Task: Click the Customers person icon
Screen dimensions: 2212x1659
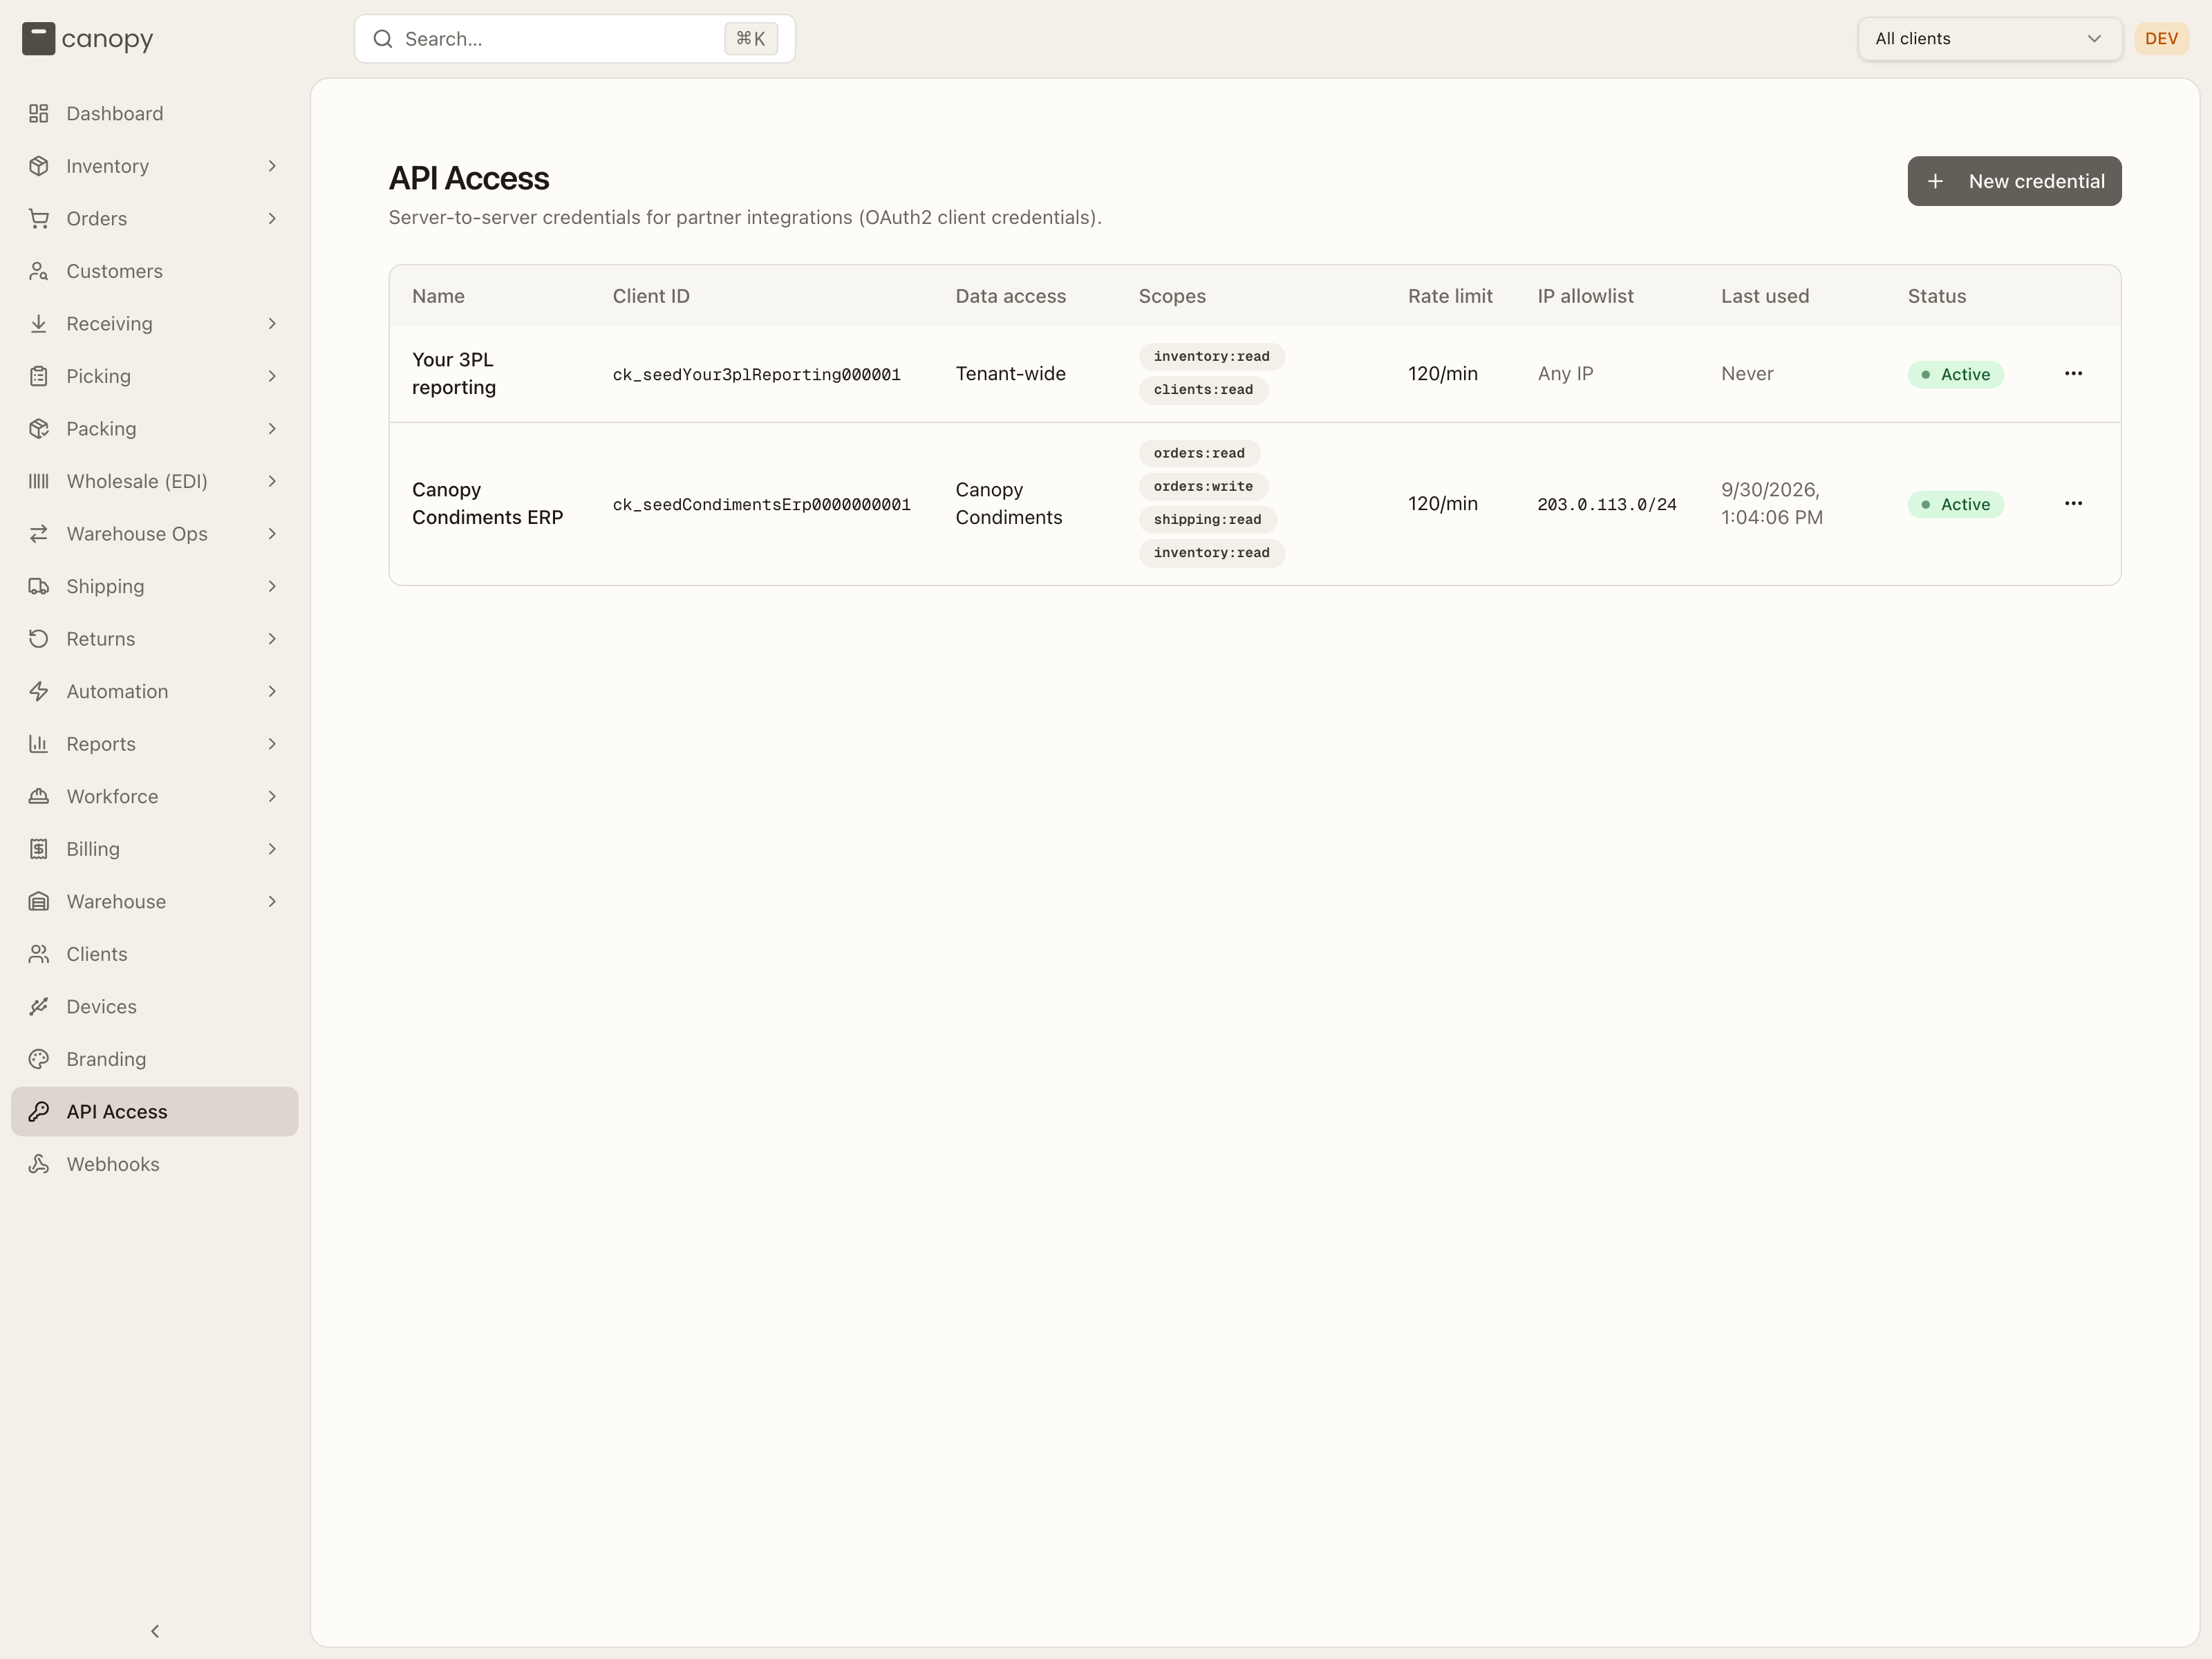Action: 38,271
